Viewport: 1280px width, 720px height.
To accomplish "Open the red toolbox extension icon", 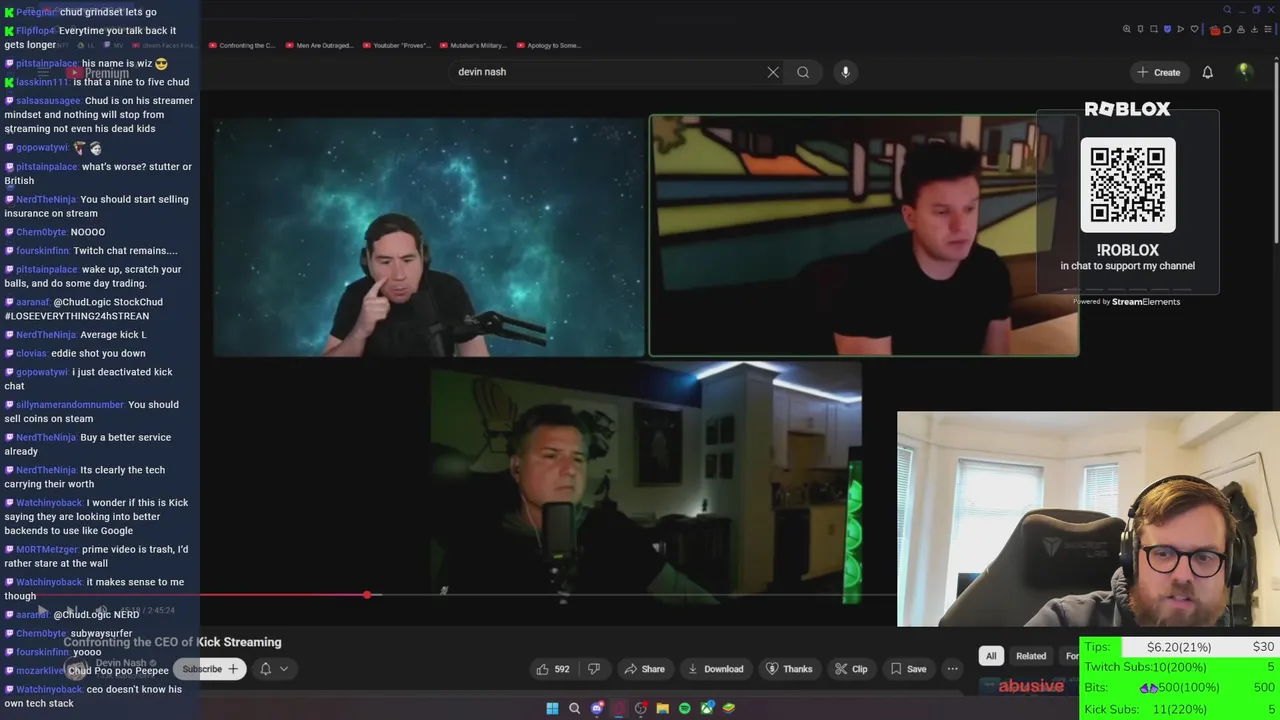I will [x=1215, y=30].
